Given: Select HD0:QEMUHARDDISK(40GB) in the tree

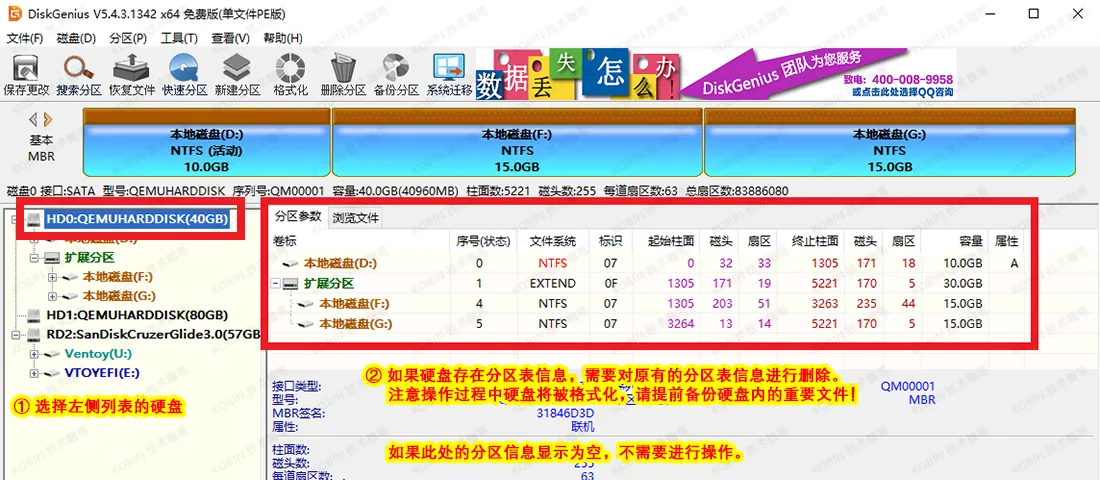Looking at the screenshot, I should [x=138, y=219].
